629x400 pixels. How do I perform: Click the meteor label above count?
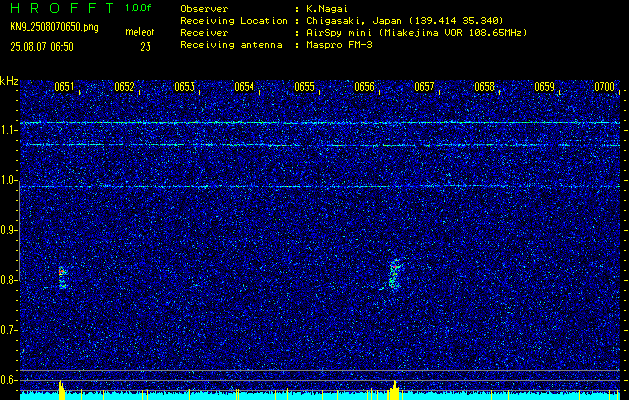tap(140, 32)
